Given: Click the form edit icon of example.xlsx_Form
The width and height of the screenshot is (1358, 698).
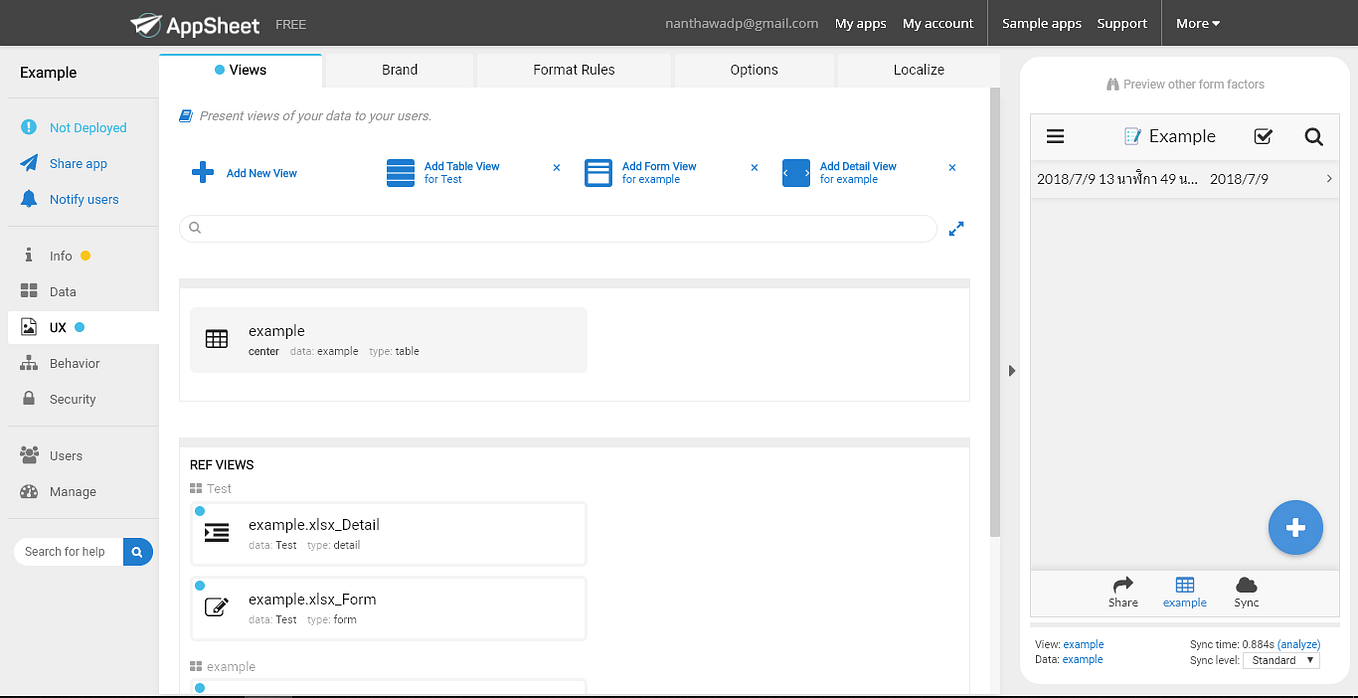Looking at the screenshot, I should [x=217, y=607].
